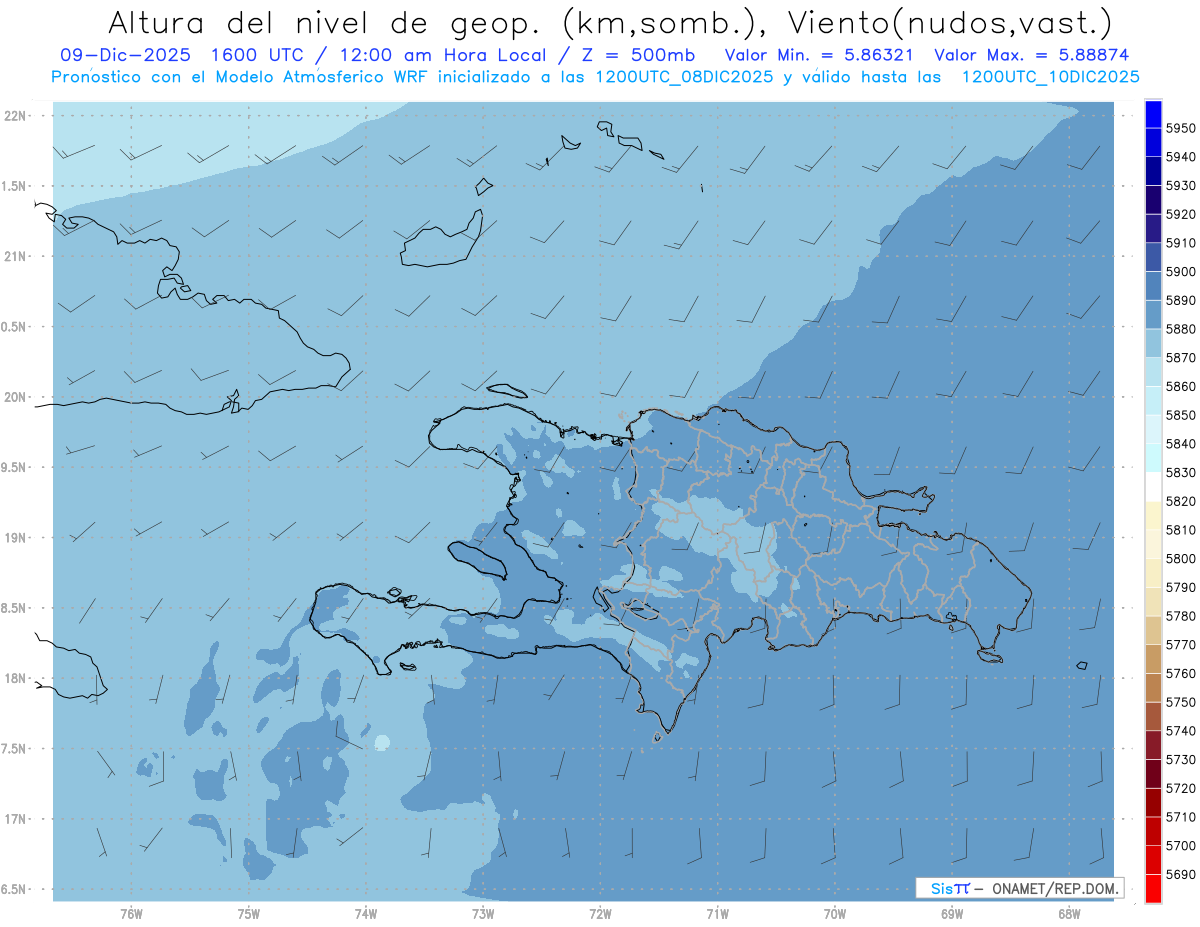The image size is (1200, 927).
Task: Click the "74W" longitude label
Action: point(366,914)
